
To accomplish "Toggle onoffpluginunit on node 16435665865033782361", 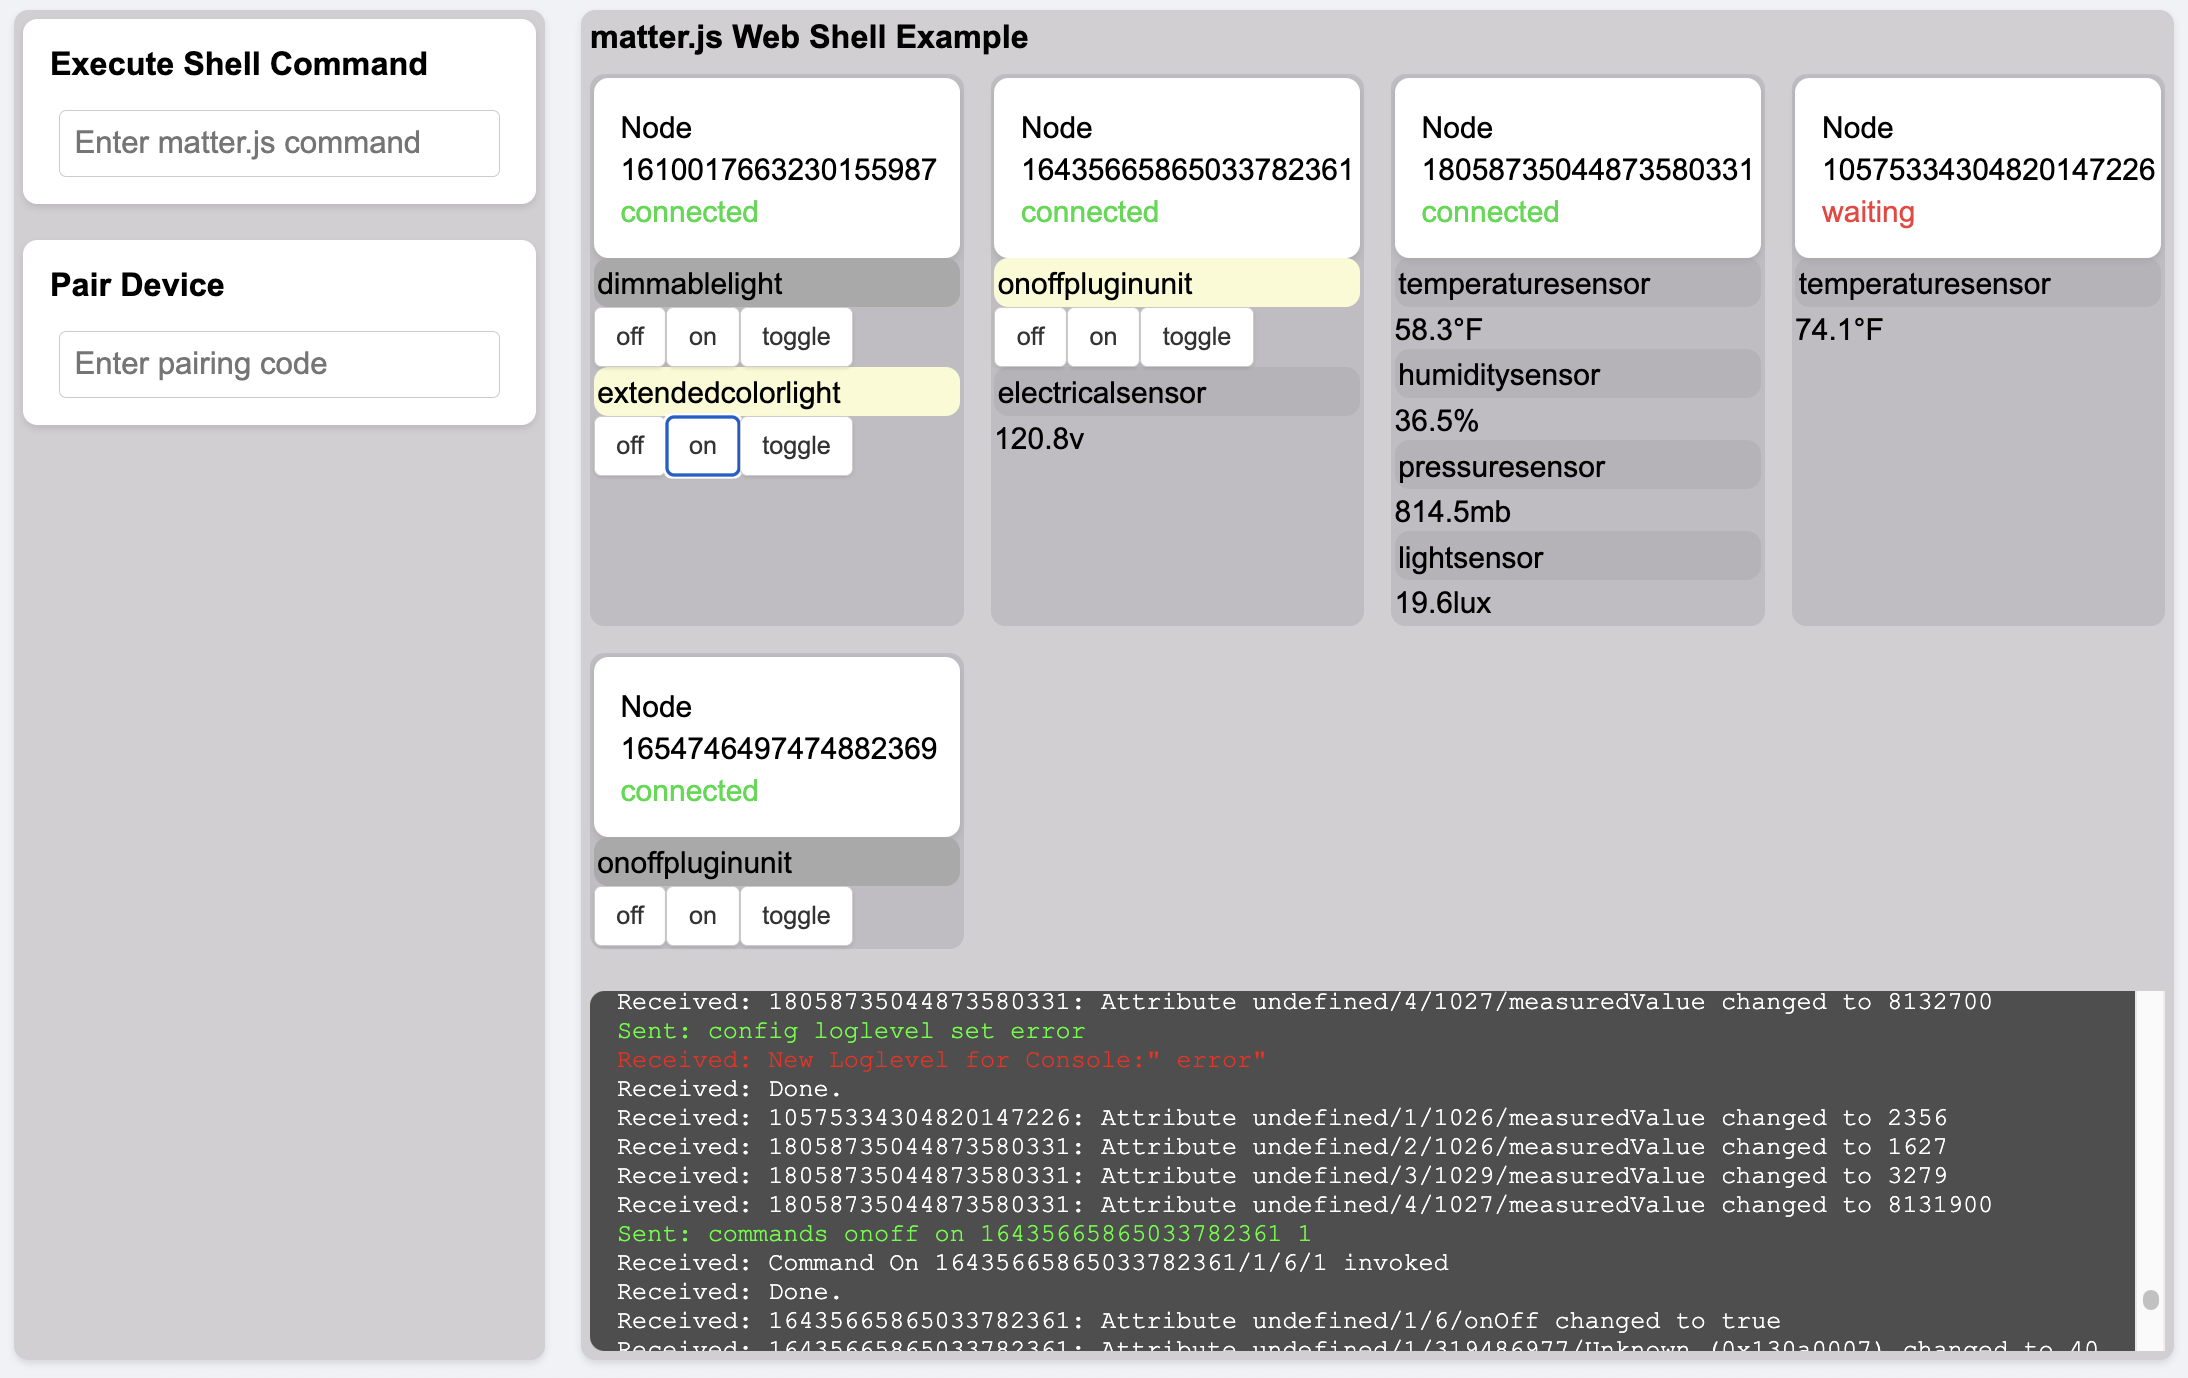I will [x=1196, y=337].
